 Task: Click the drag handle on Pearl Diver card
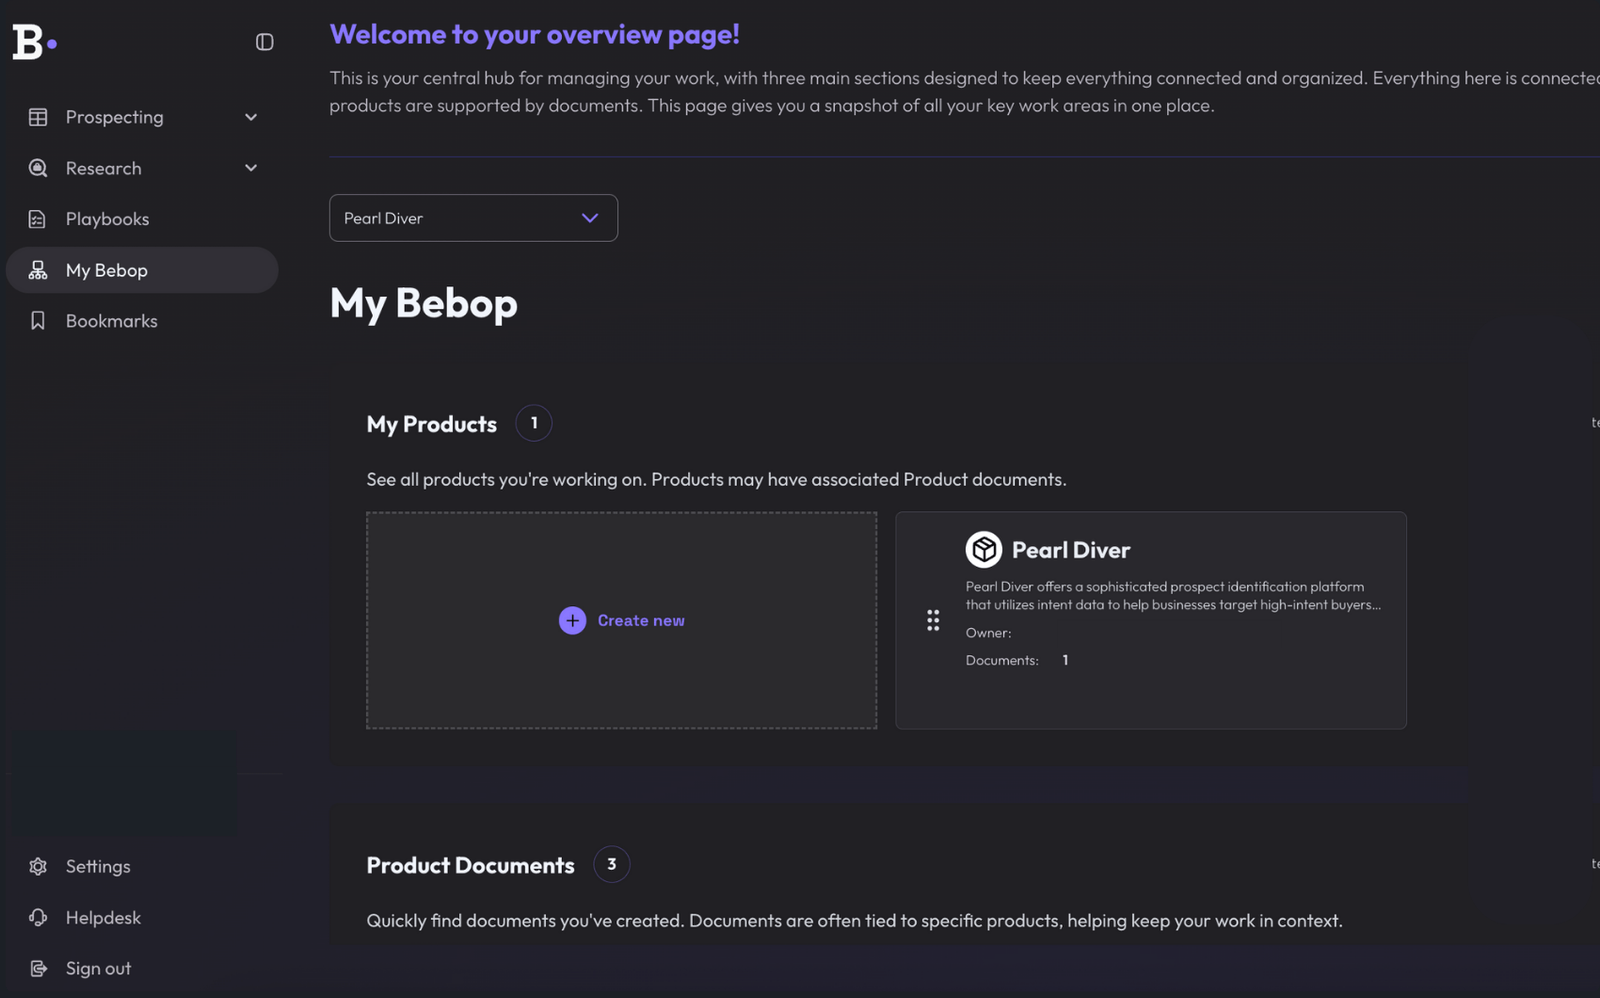(933, 620)
